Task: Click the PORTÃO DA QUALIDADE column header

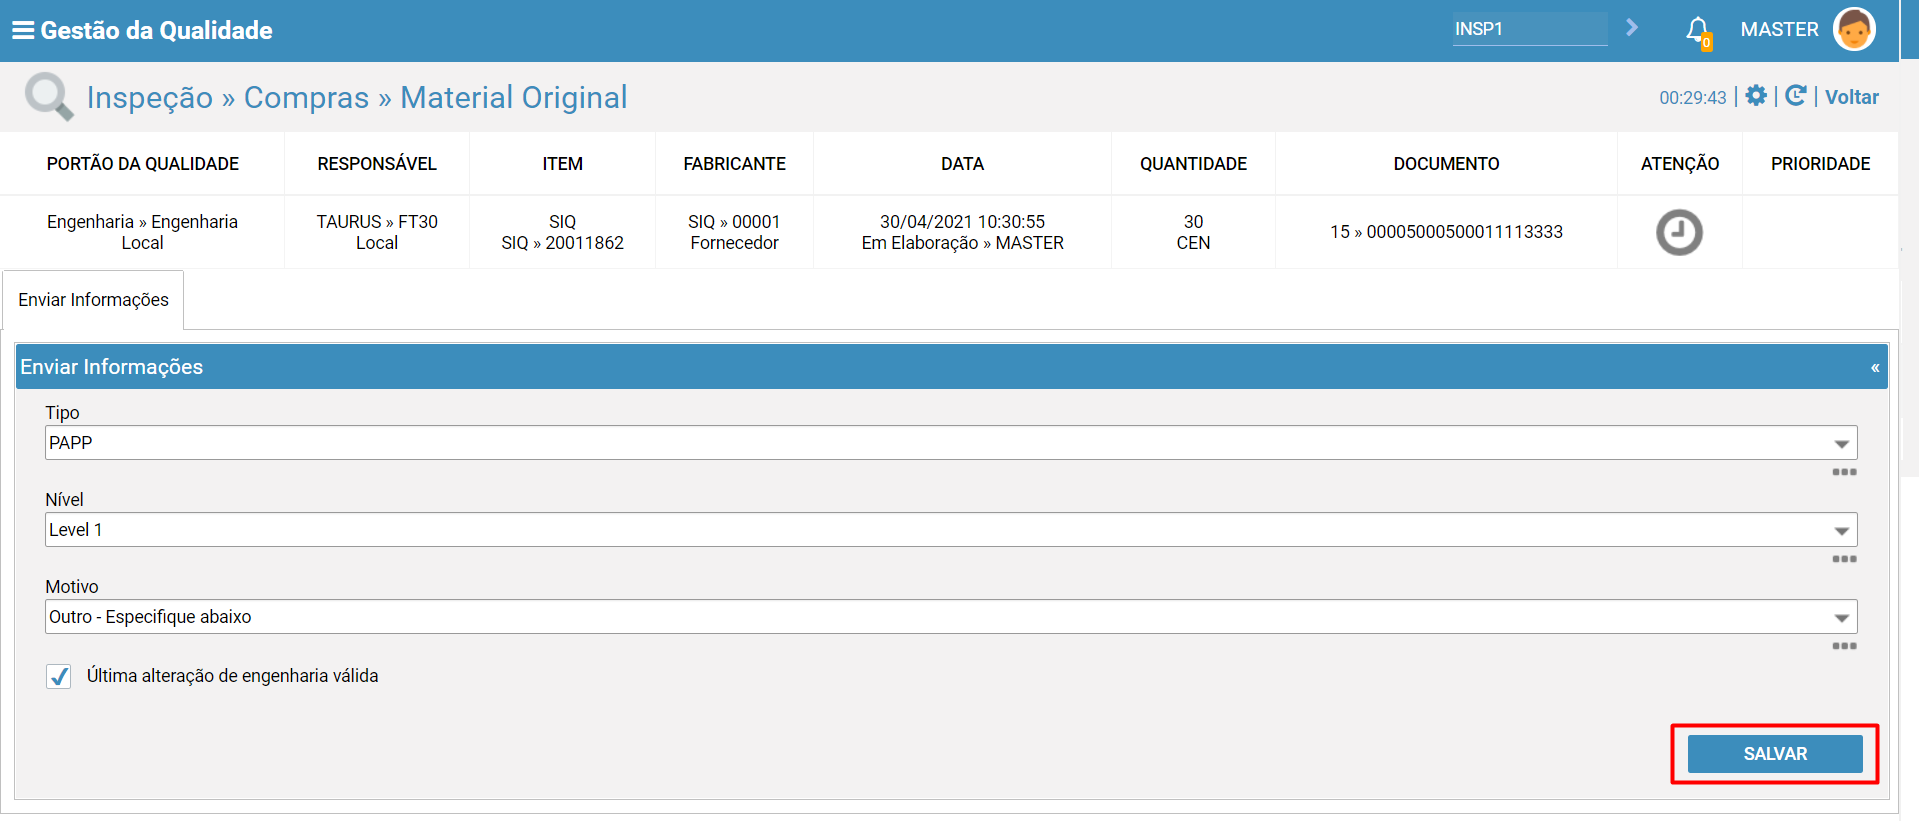Action: [143, 164]
